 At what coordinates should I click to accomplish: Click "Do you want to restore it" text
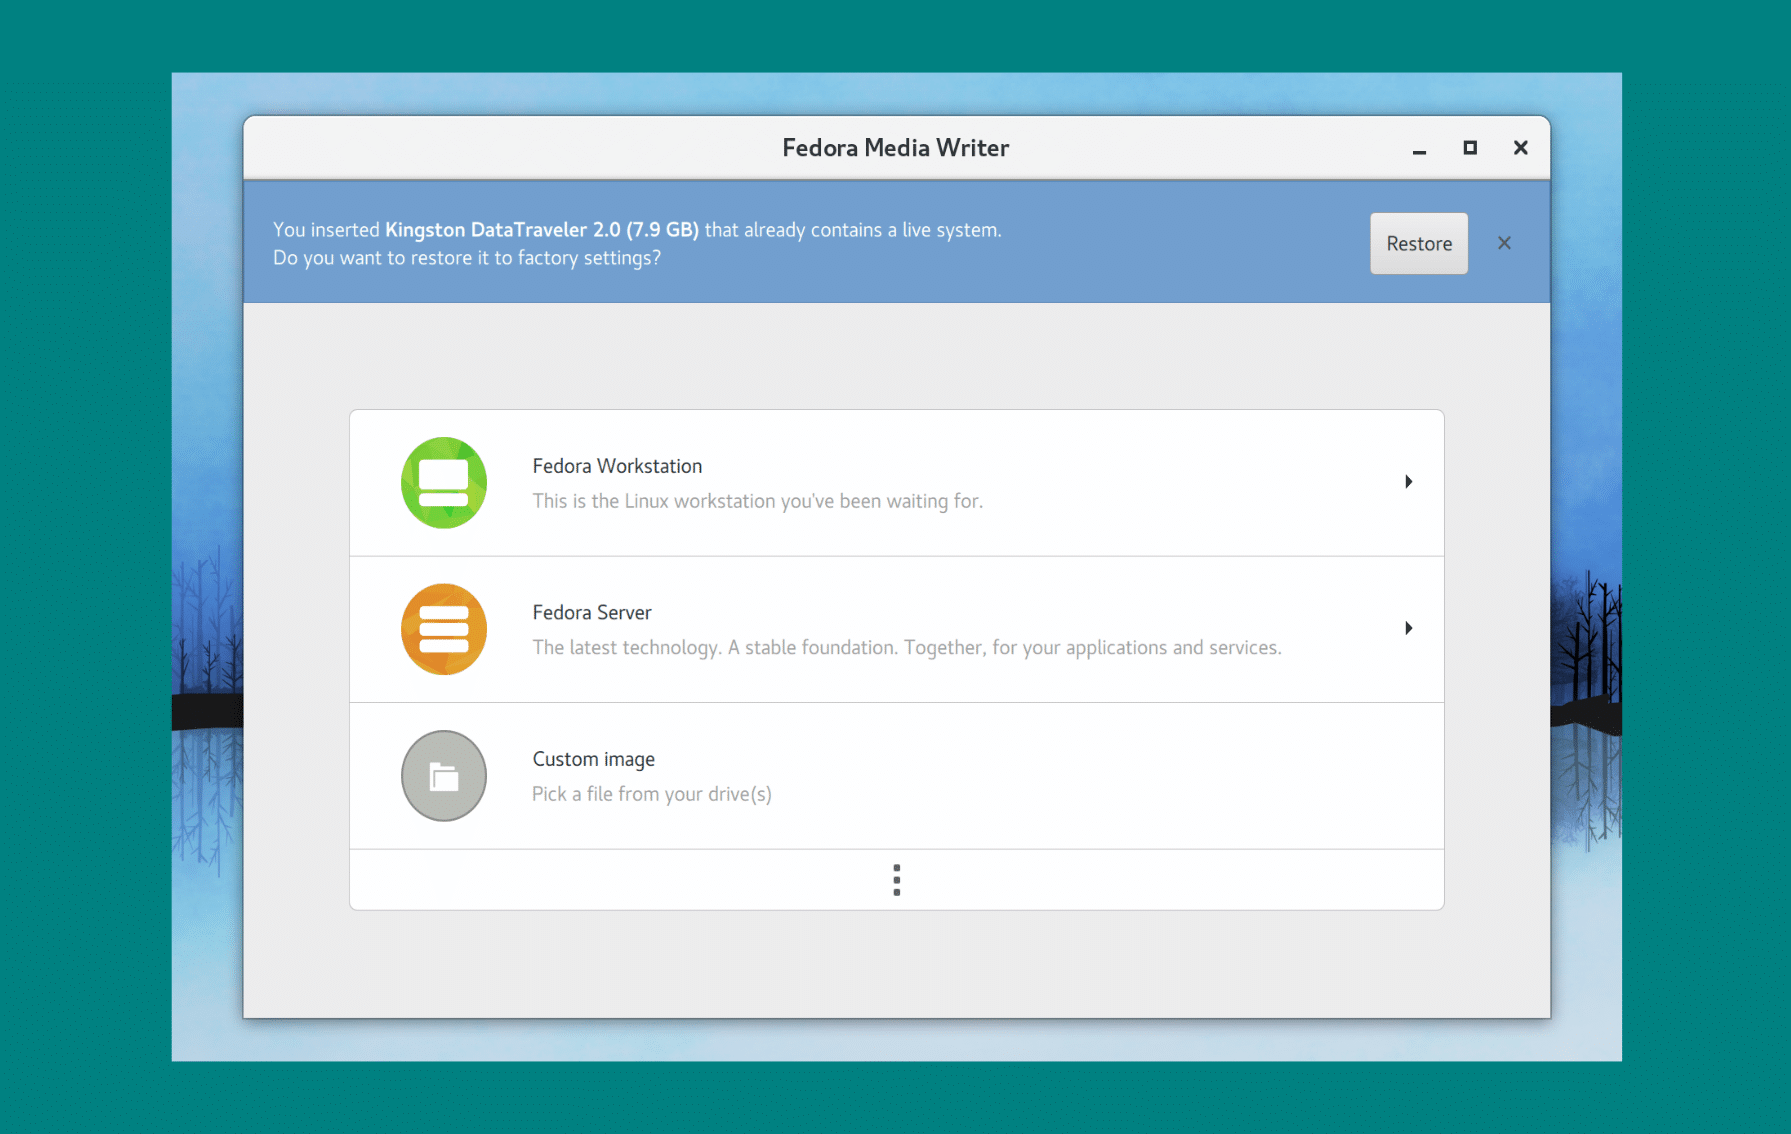point(467,258)
